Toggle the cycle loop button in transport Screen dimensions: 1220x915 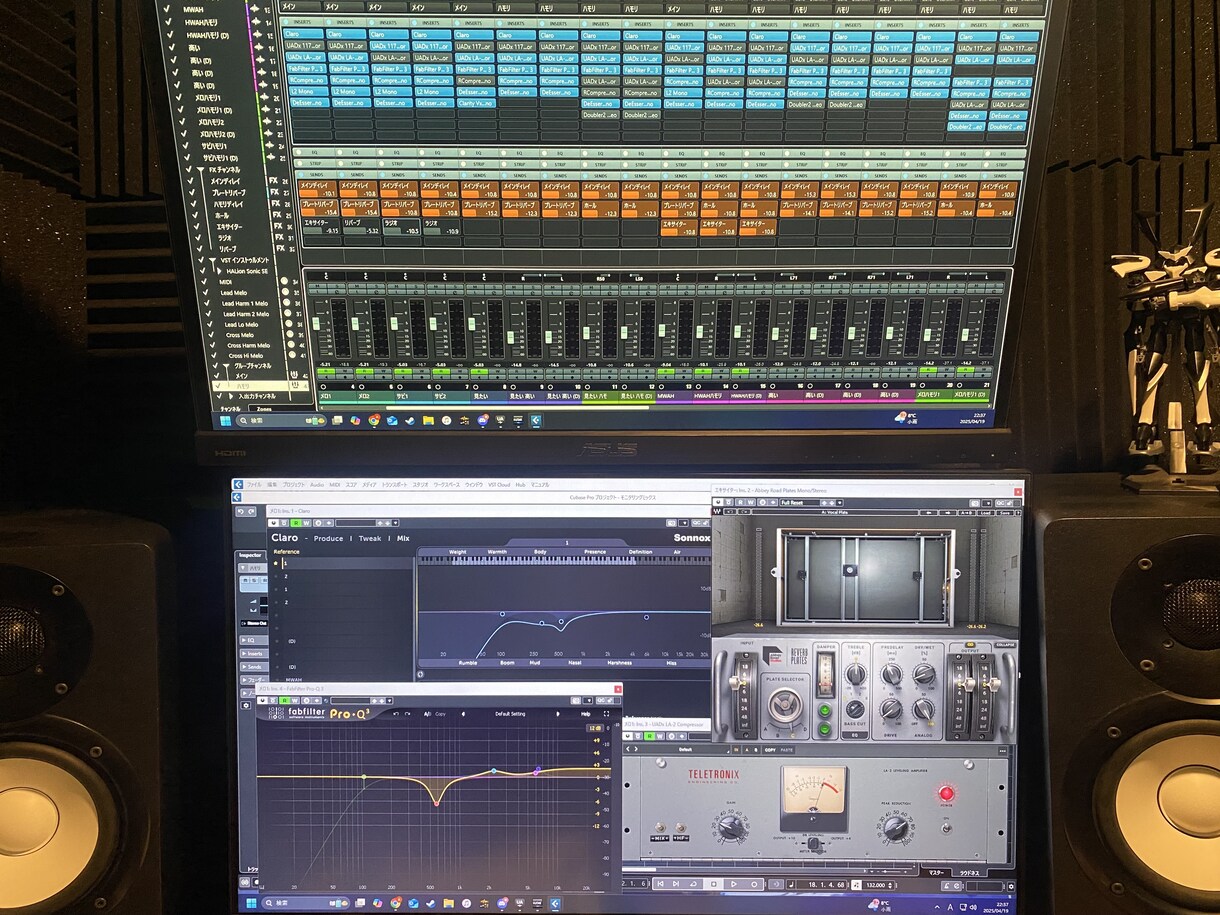coord(693,884)
